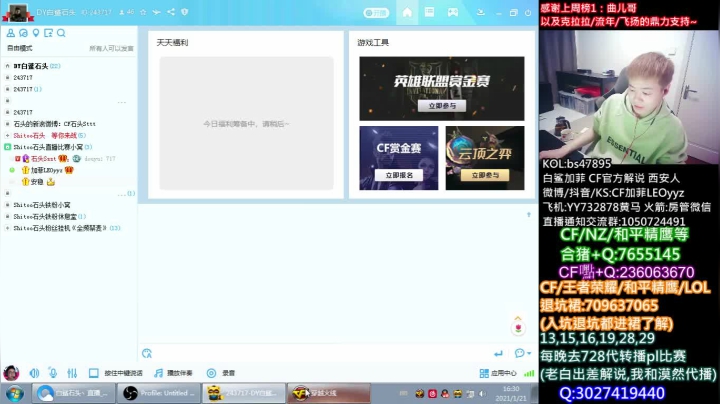Screen dimensions: 720x404
Task: Switch to the list panel tab icon
Action: coord(429,12)
